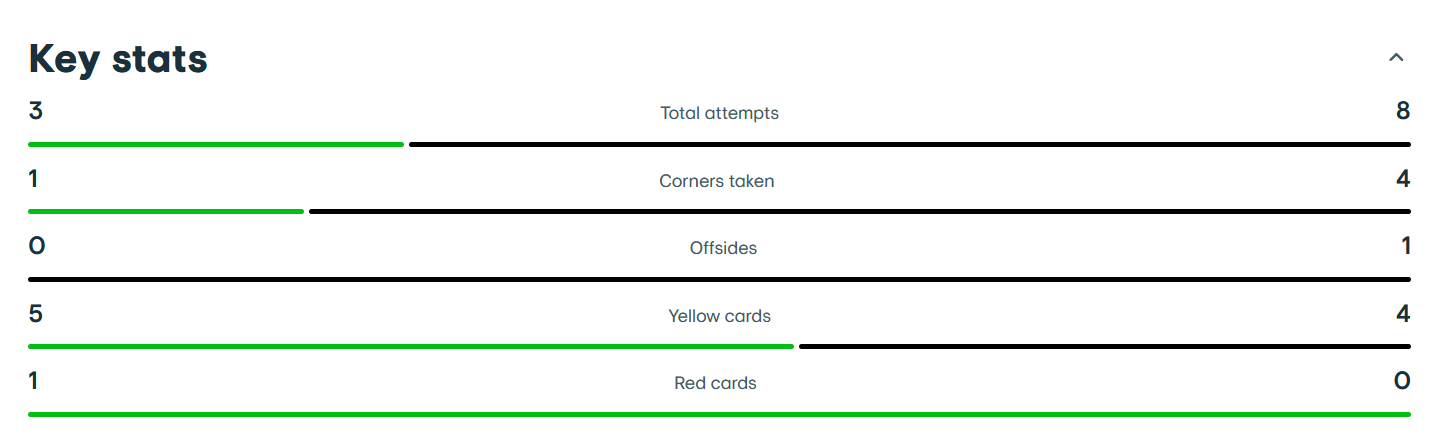
Task: Click the home team's Offsides value 0
Action: [37, 246]
